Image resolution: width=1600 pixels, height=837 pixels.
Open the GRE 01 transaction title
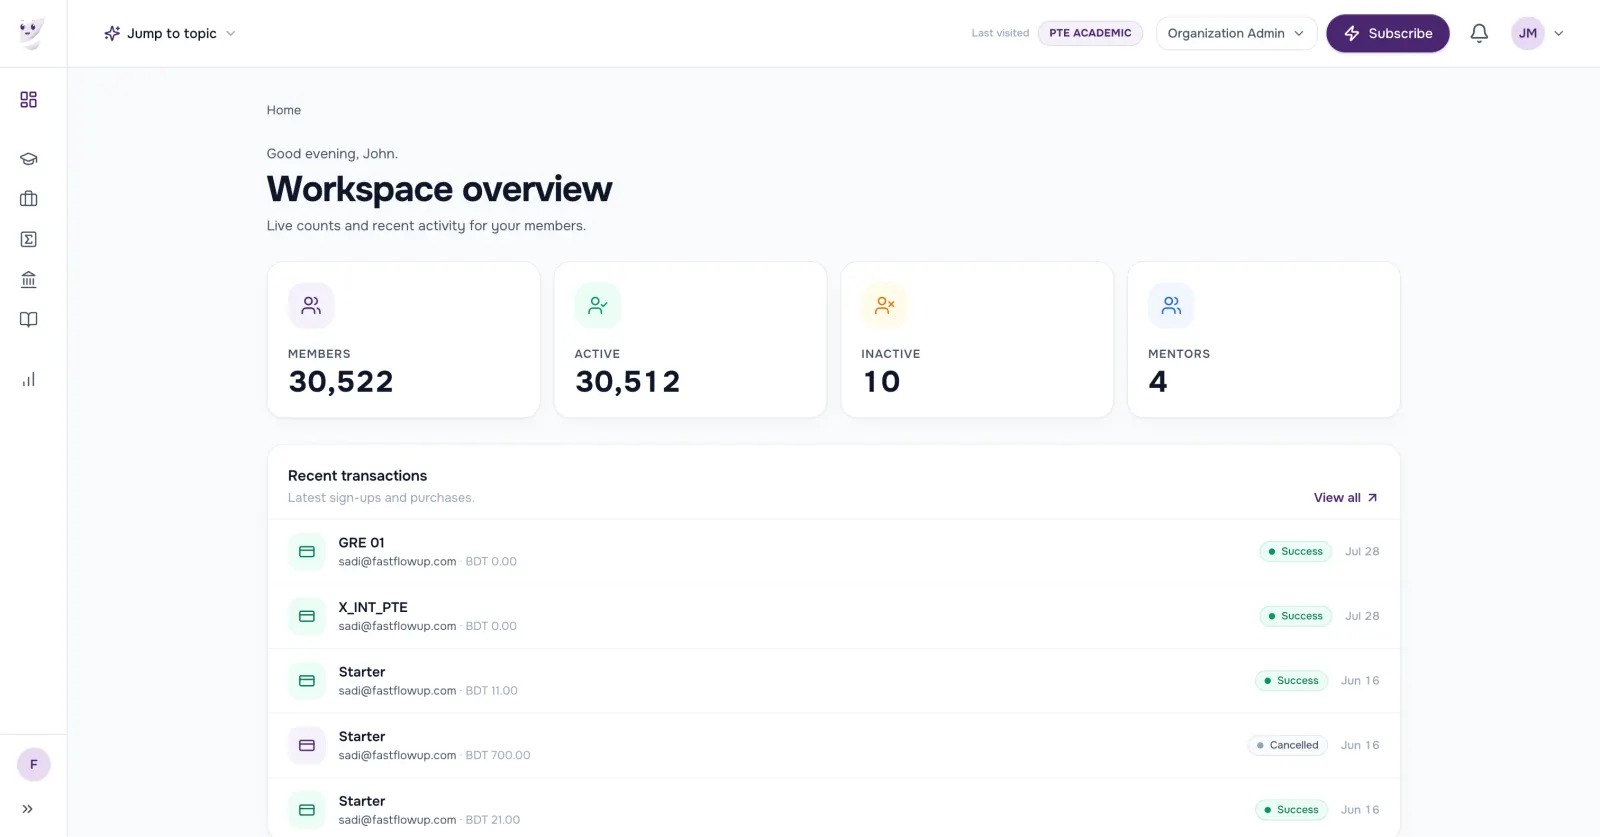(x=361, y=543)
